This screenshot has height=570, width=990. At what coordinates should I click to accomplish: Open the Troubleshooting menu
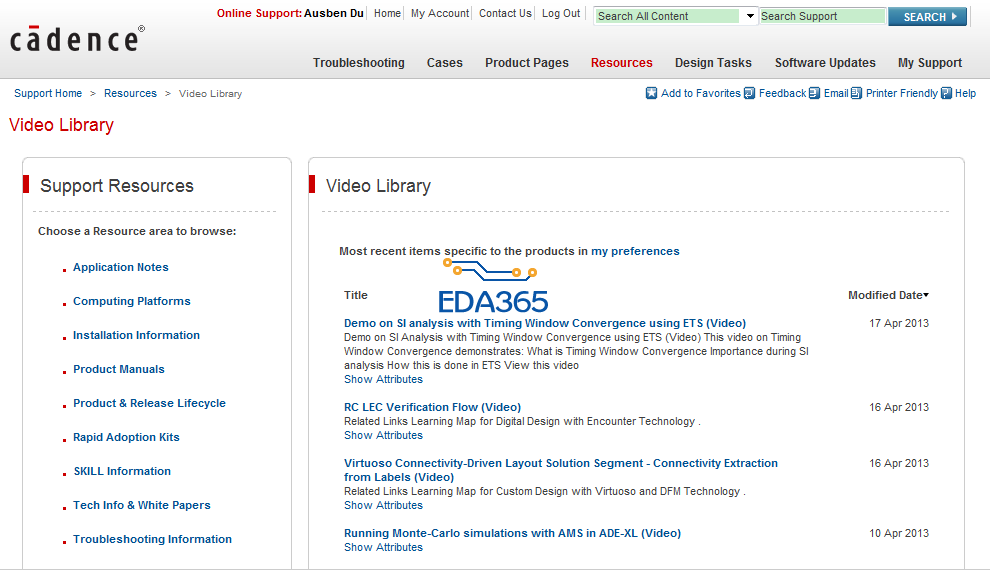(x=359, y=62)
